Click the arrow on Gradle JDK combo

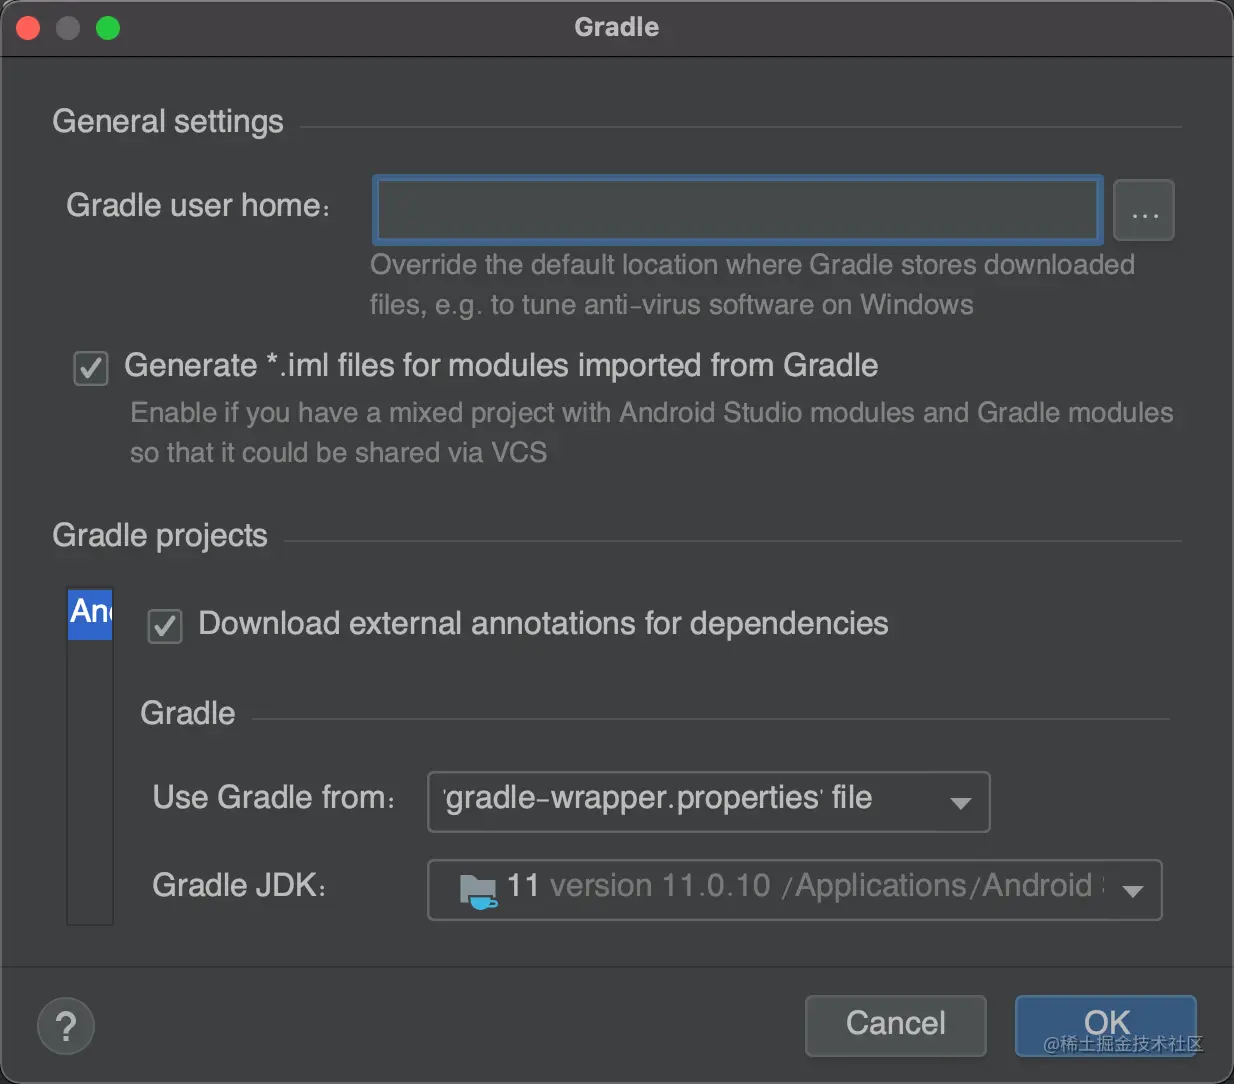pos(1133,891)
